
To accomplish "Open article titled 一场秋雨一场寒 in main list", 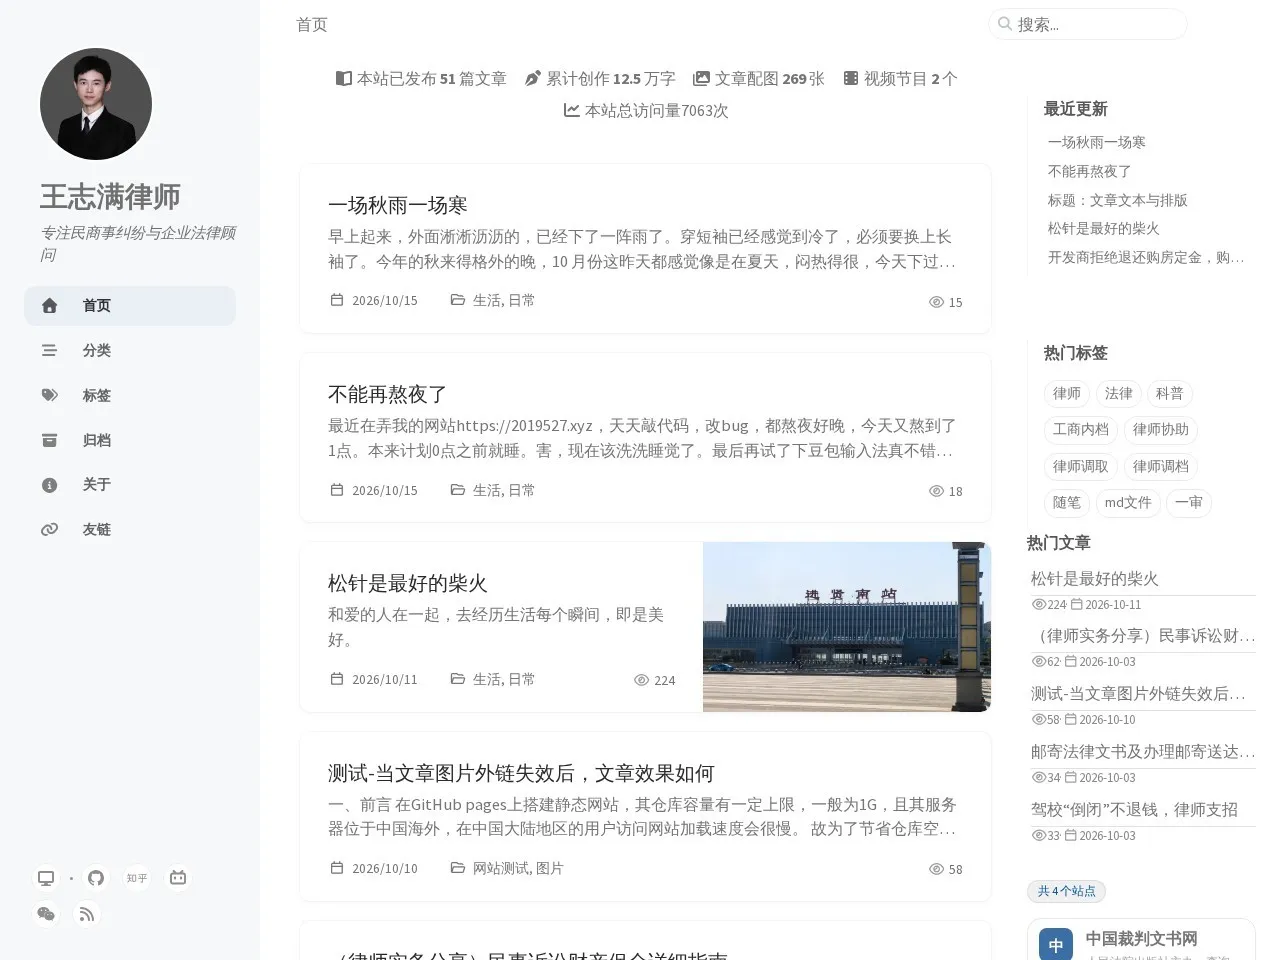I will coord(398,205).
